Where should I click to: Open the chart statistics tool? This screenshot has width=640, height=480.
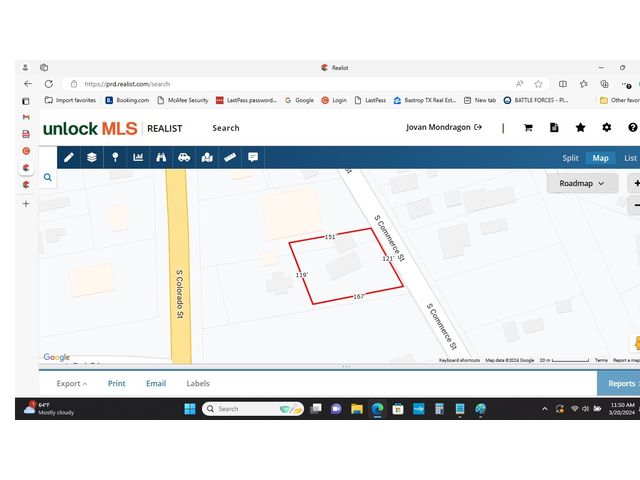(138, 157)
